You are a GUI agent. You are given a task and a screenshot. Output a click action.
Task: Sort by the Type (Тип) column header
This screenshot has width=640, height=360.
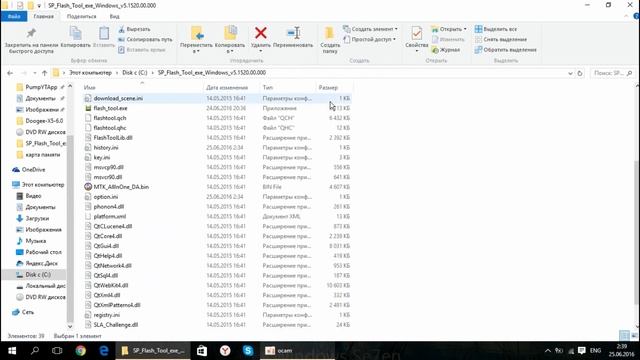[x=288, y=87]
